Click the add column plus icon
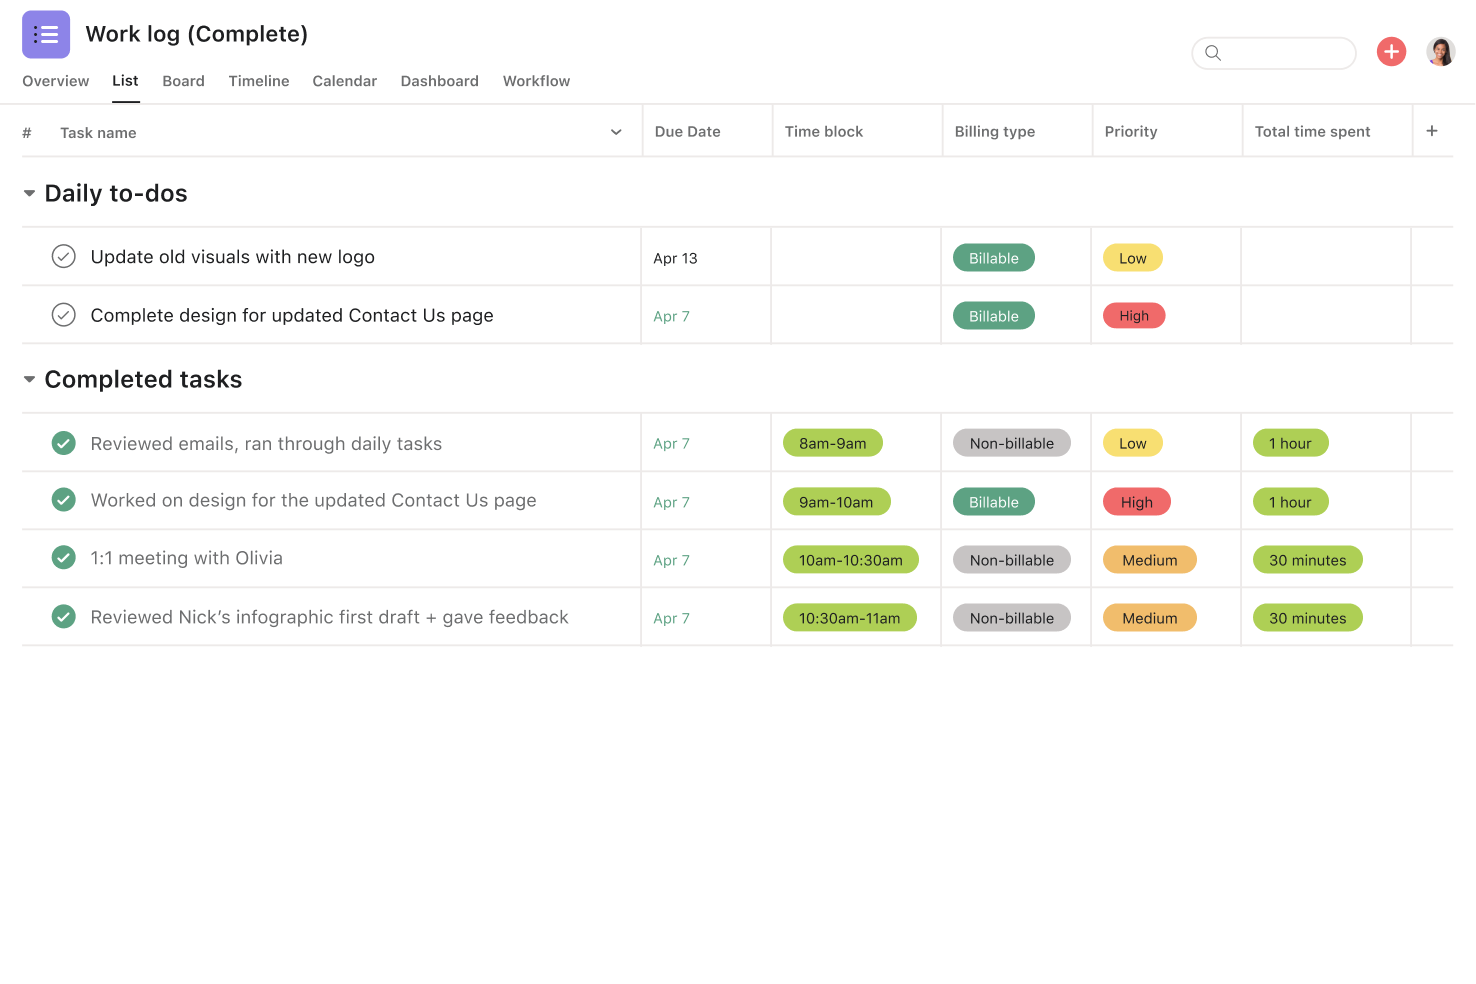Viewport: 1476px width, 984px height. 1432,130
